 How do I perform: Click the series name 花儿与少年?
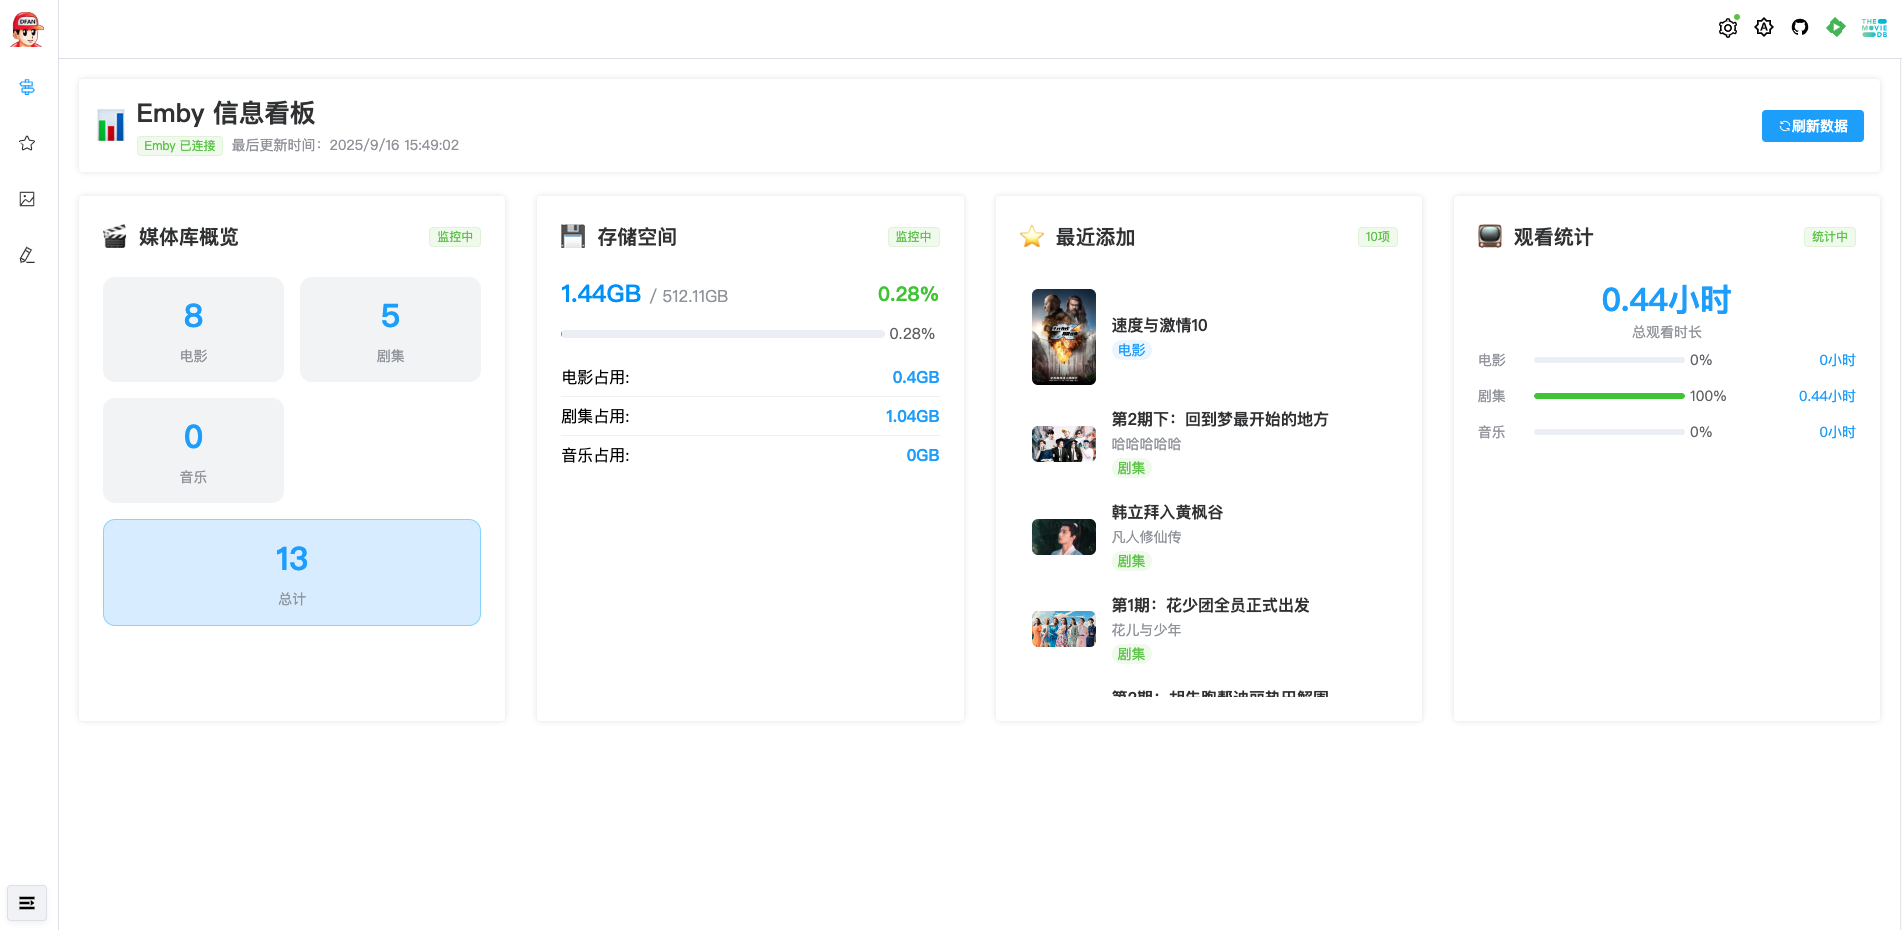[1147, 630]
